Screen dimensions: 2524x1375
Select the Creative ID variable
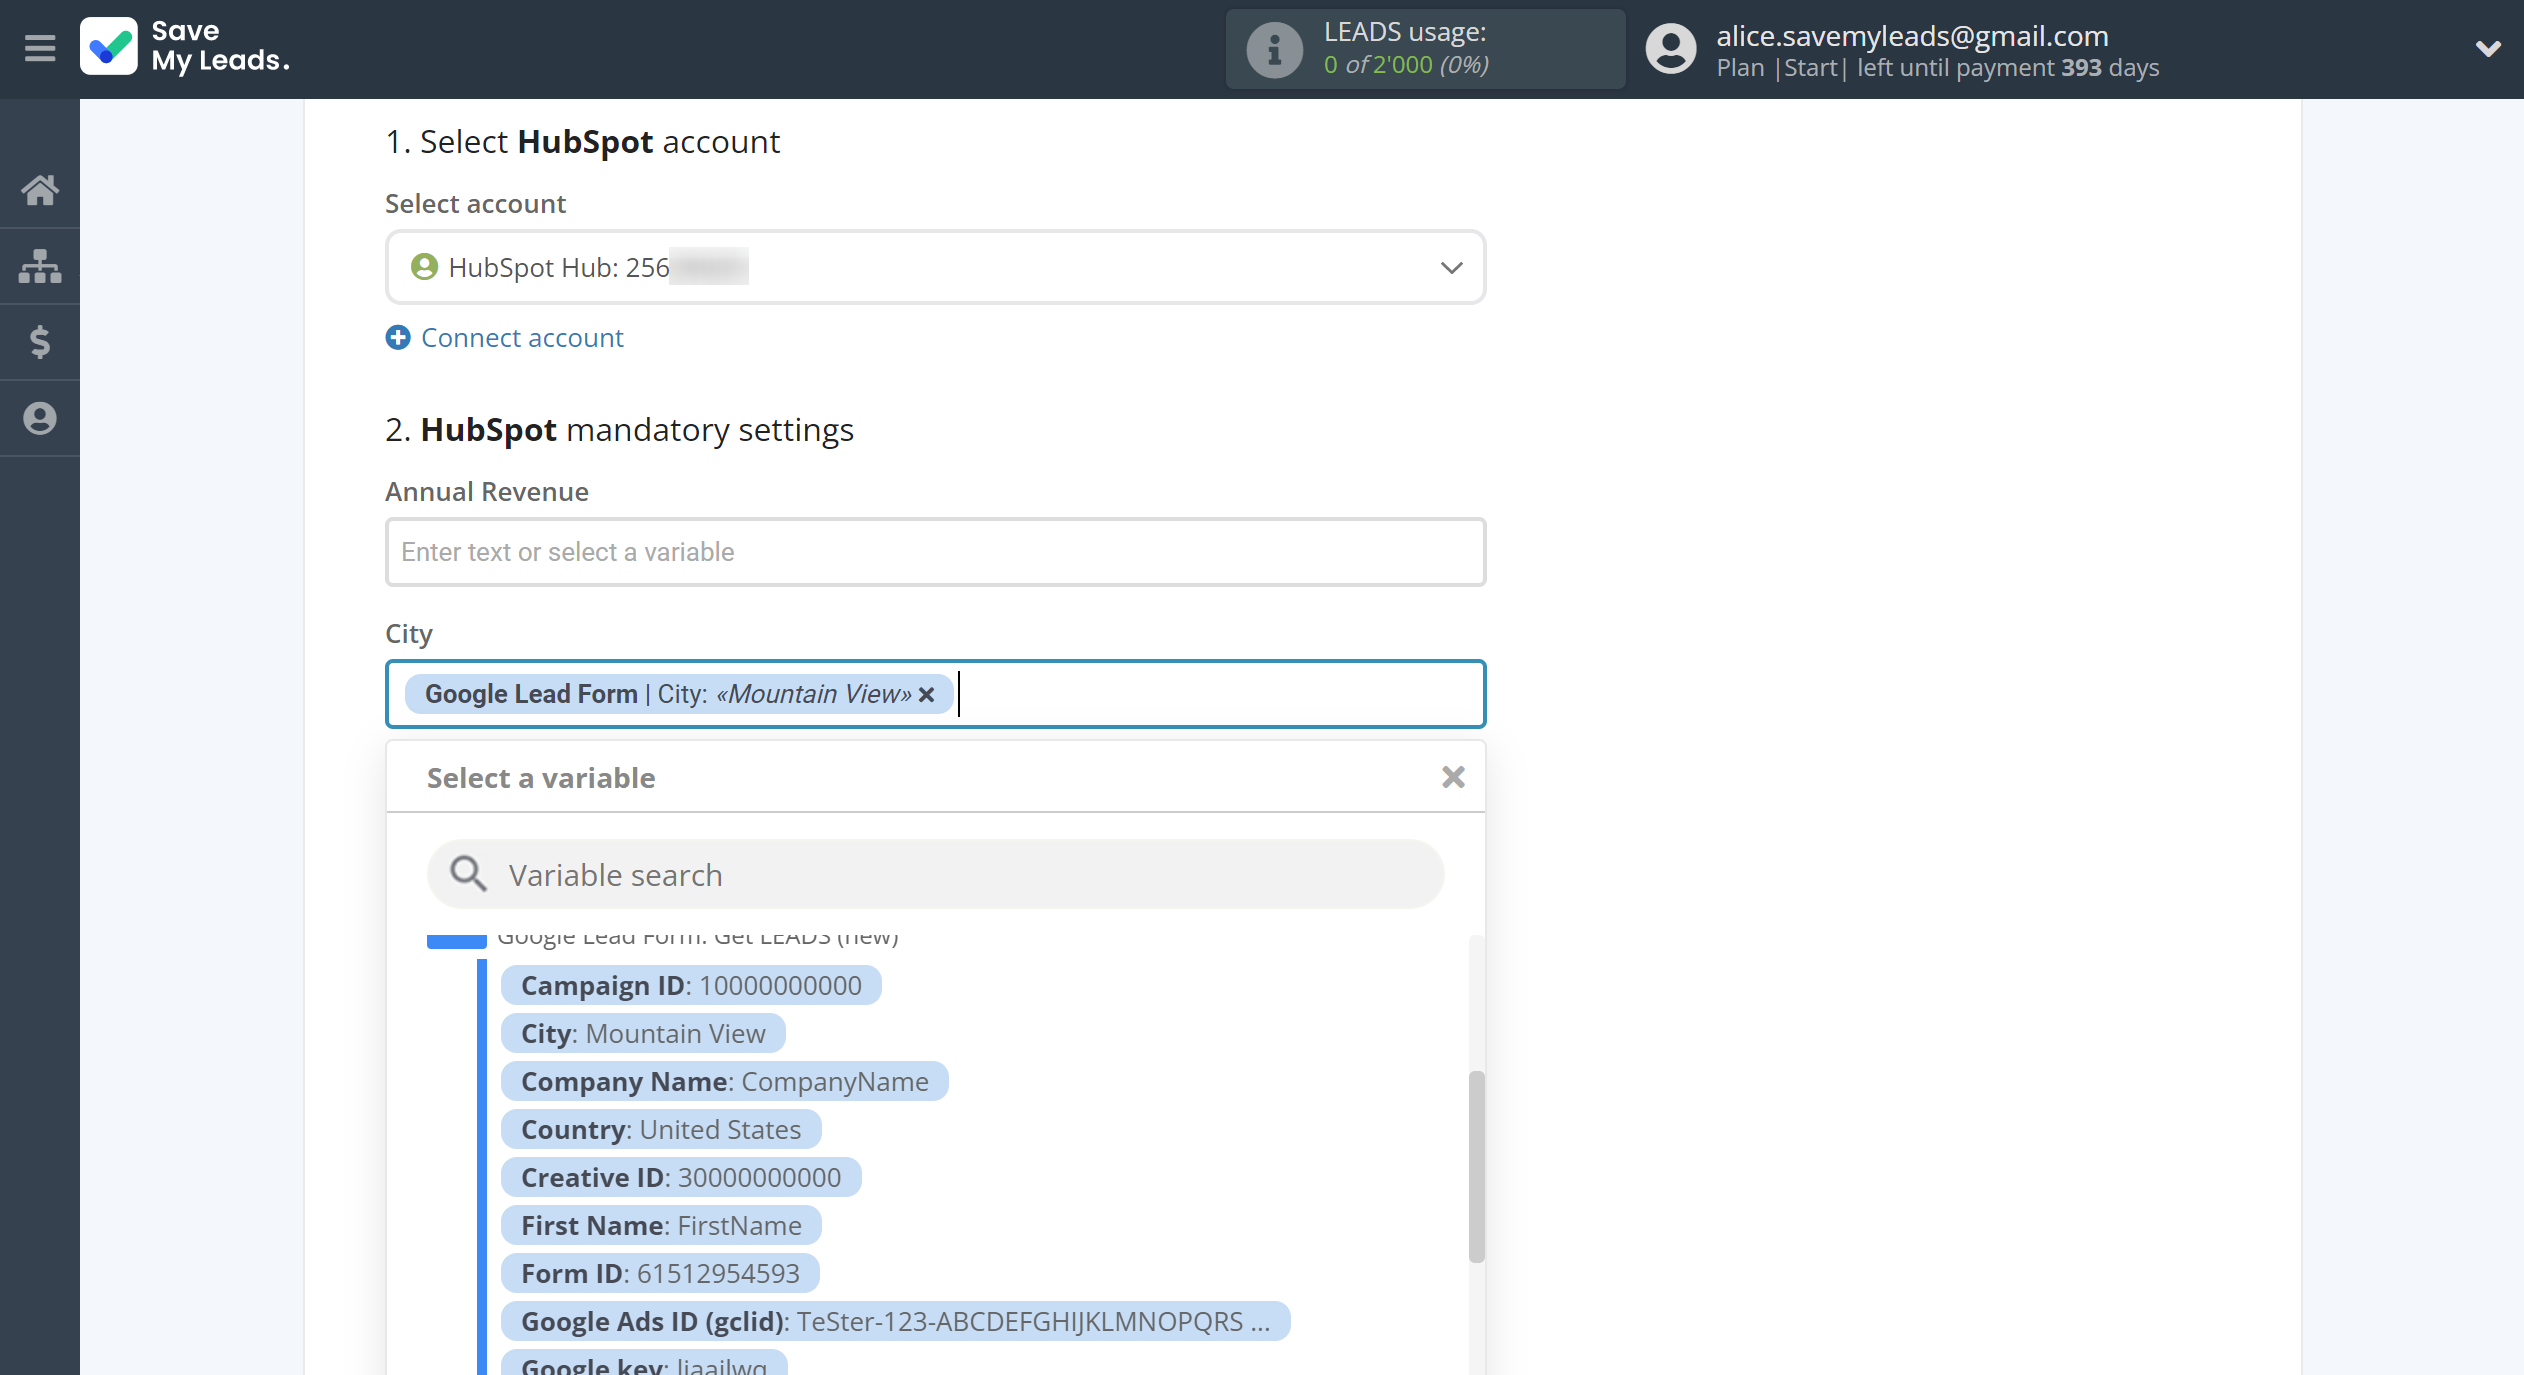click(681, 1178)
